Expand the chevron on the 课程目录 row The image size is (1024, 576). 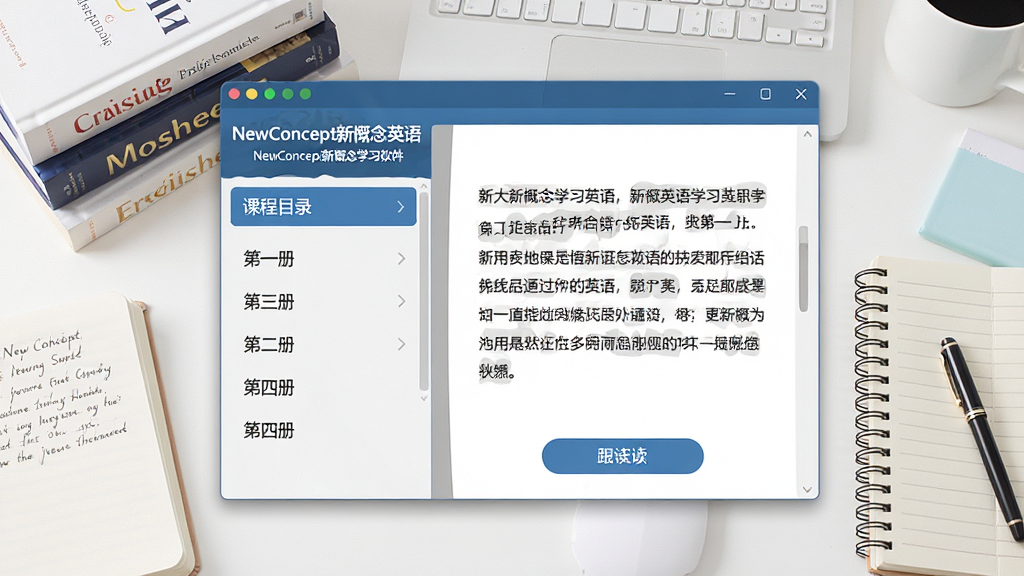click(401, 207)
